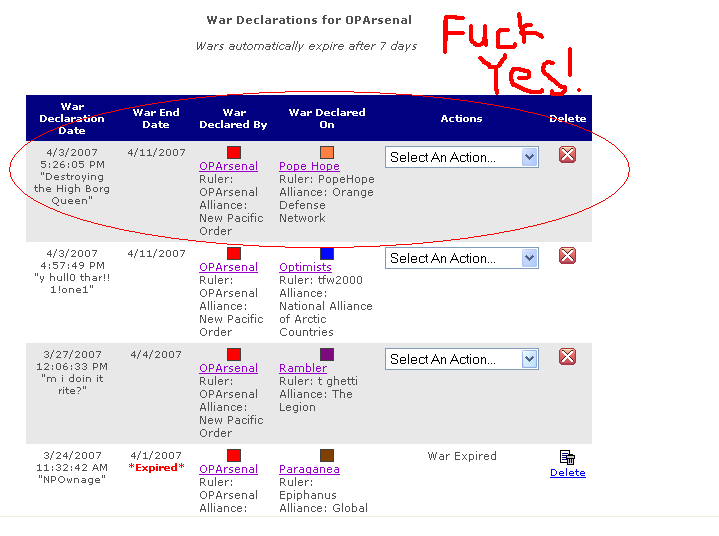Click the "Delete" column header

(568, 118)
